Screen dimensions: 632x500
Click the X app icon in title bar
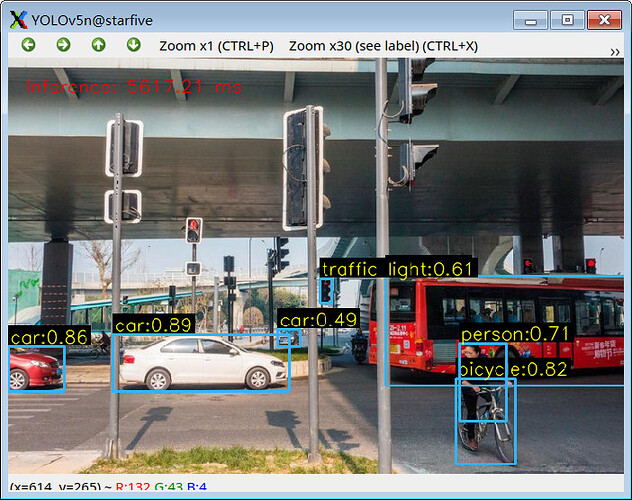point(17,18)
